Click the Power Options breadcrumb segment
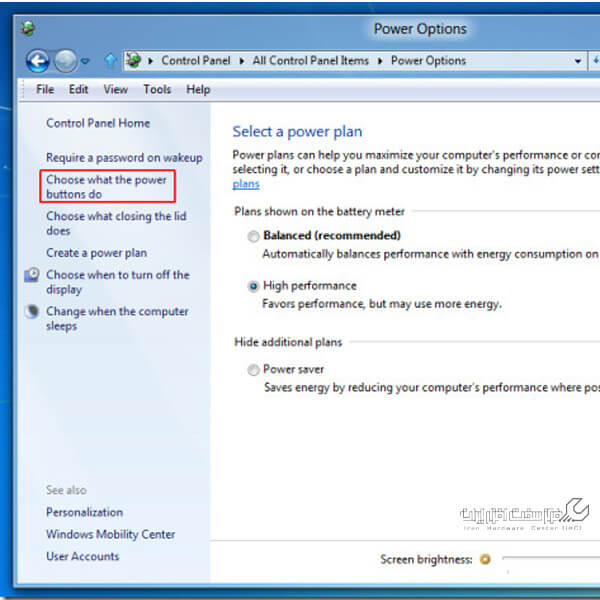Image resolution: width=600 pixels, height=600 pixels. tap(428, 60)
